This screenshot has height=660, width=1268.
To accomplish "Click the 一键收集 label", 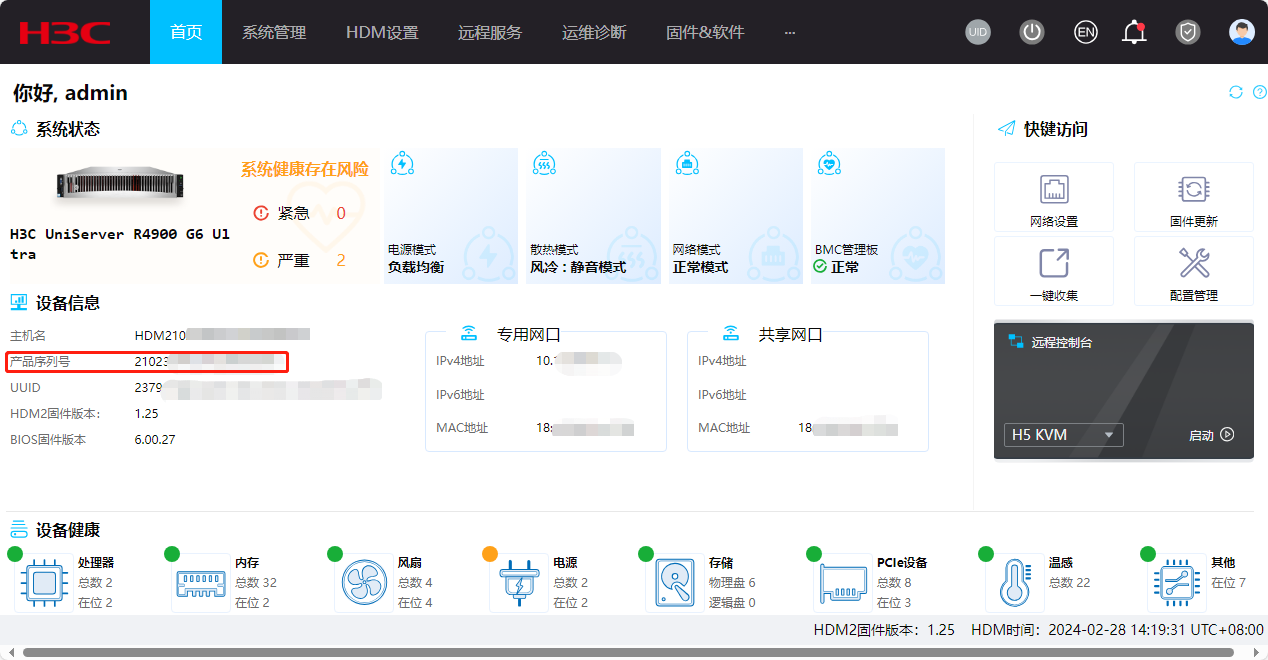I will tap(1054, 296).
